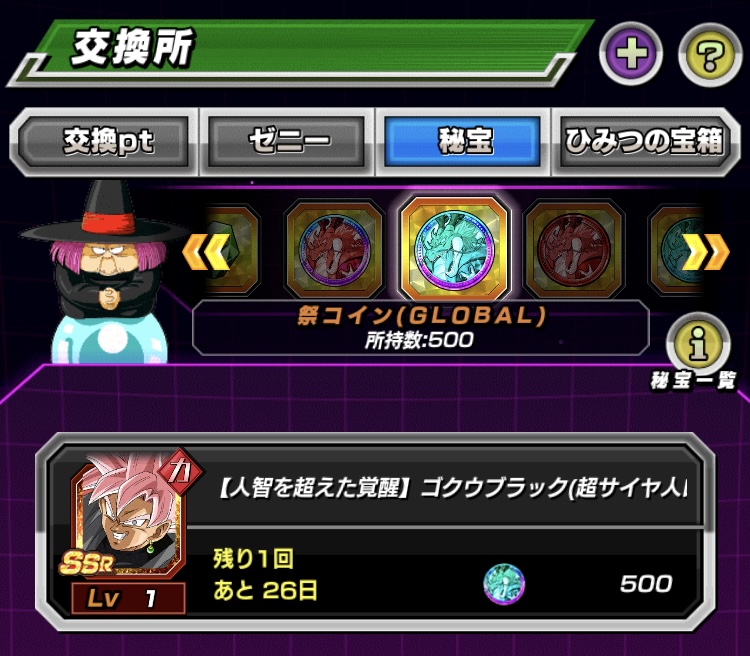The width and height of the screenshot is (750, 656).
Task: Show previous treasures with left double-chevron
Action: point(205,250)
